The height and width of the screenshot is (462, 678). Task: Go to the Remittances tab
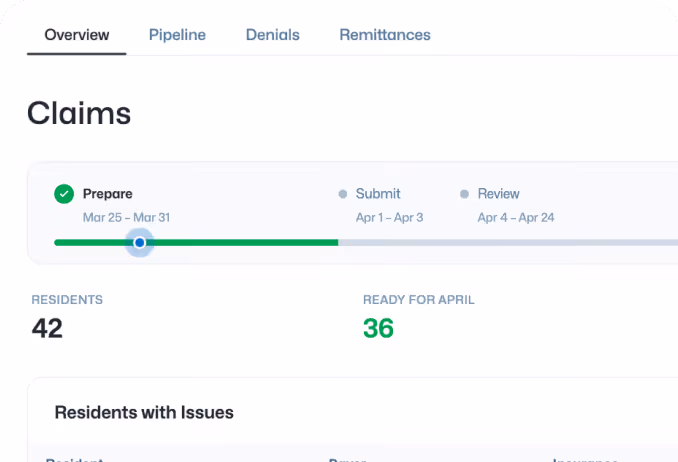pos(385,35)
